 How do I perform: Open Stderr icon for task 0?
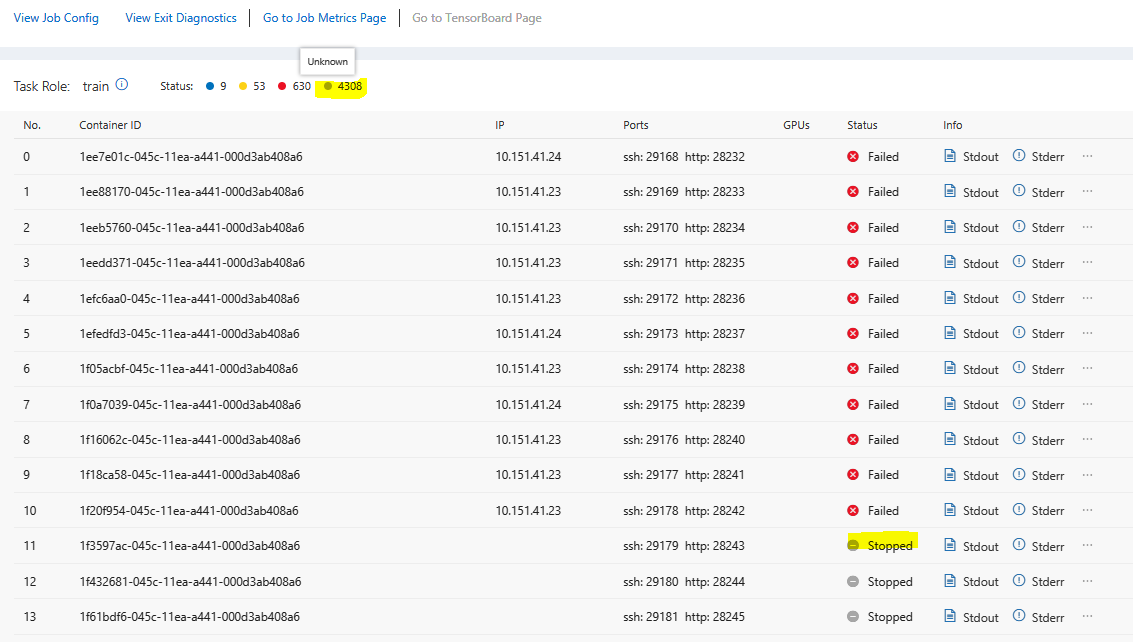click(1019, 155)
